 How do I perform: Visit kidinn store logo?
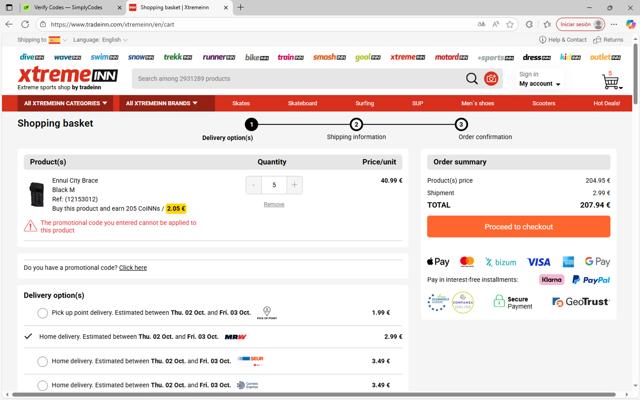pyautogui.click(x=570, y=57)
